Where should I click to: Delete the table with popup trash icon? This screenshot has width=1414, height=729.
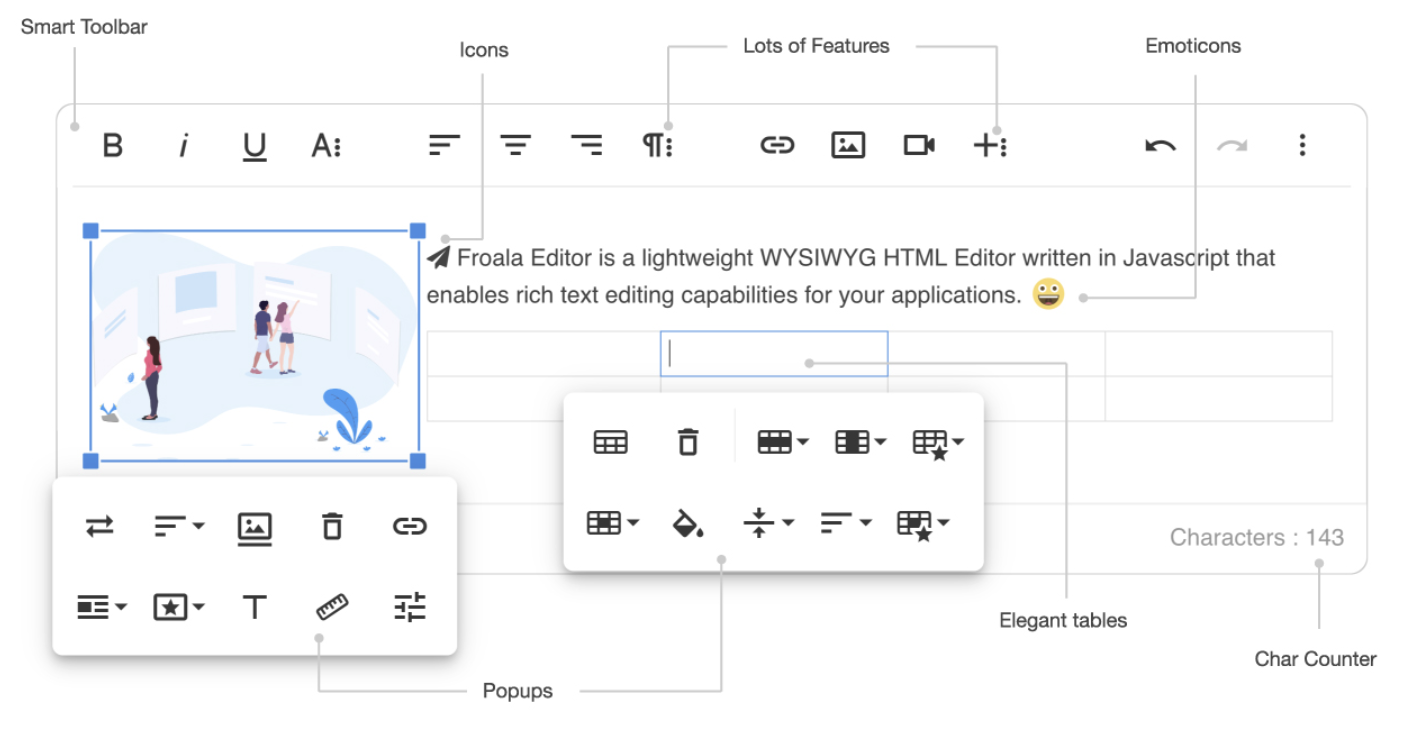coord(688,441)
